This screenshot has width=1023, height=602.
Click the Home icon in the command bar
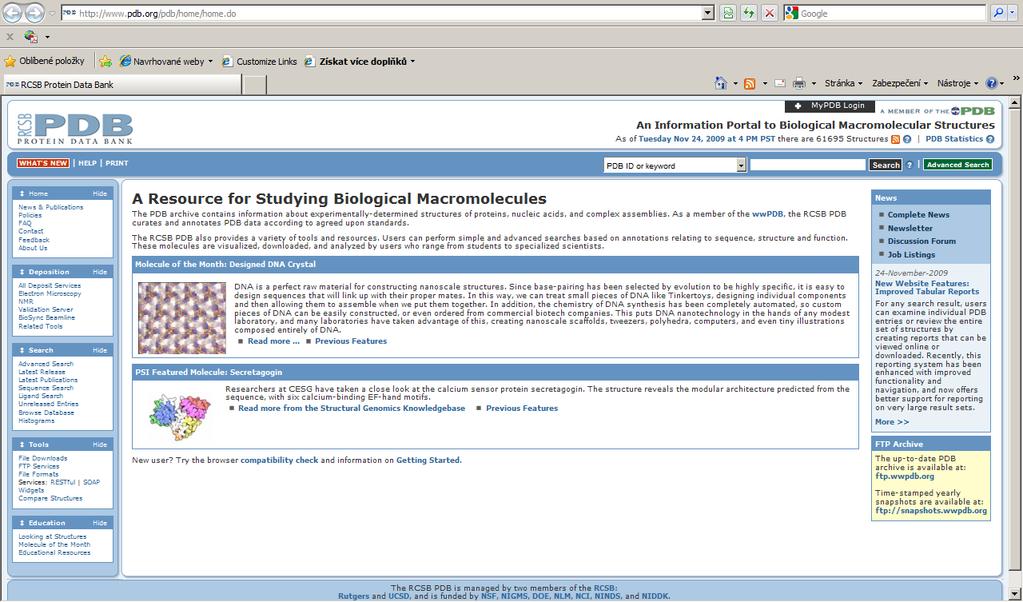pyautogui.click(x=721, y=83)
